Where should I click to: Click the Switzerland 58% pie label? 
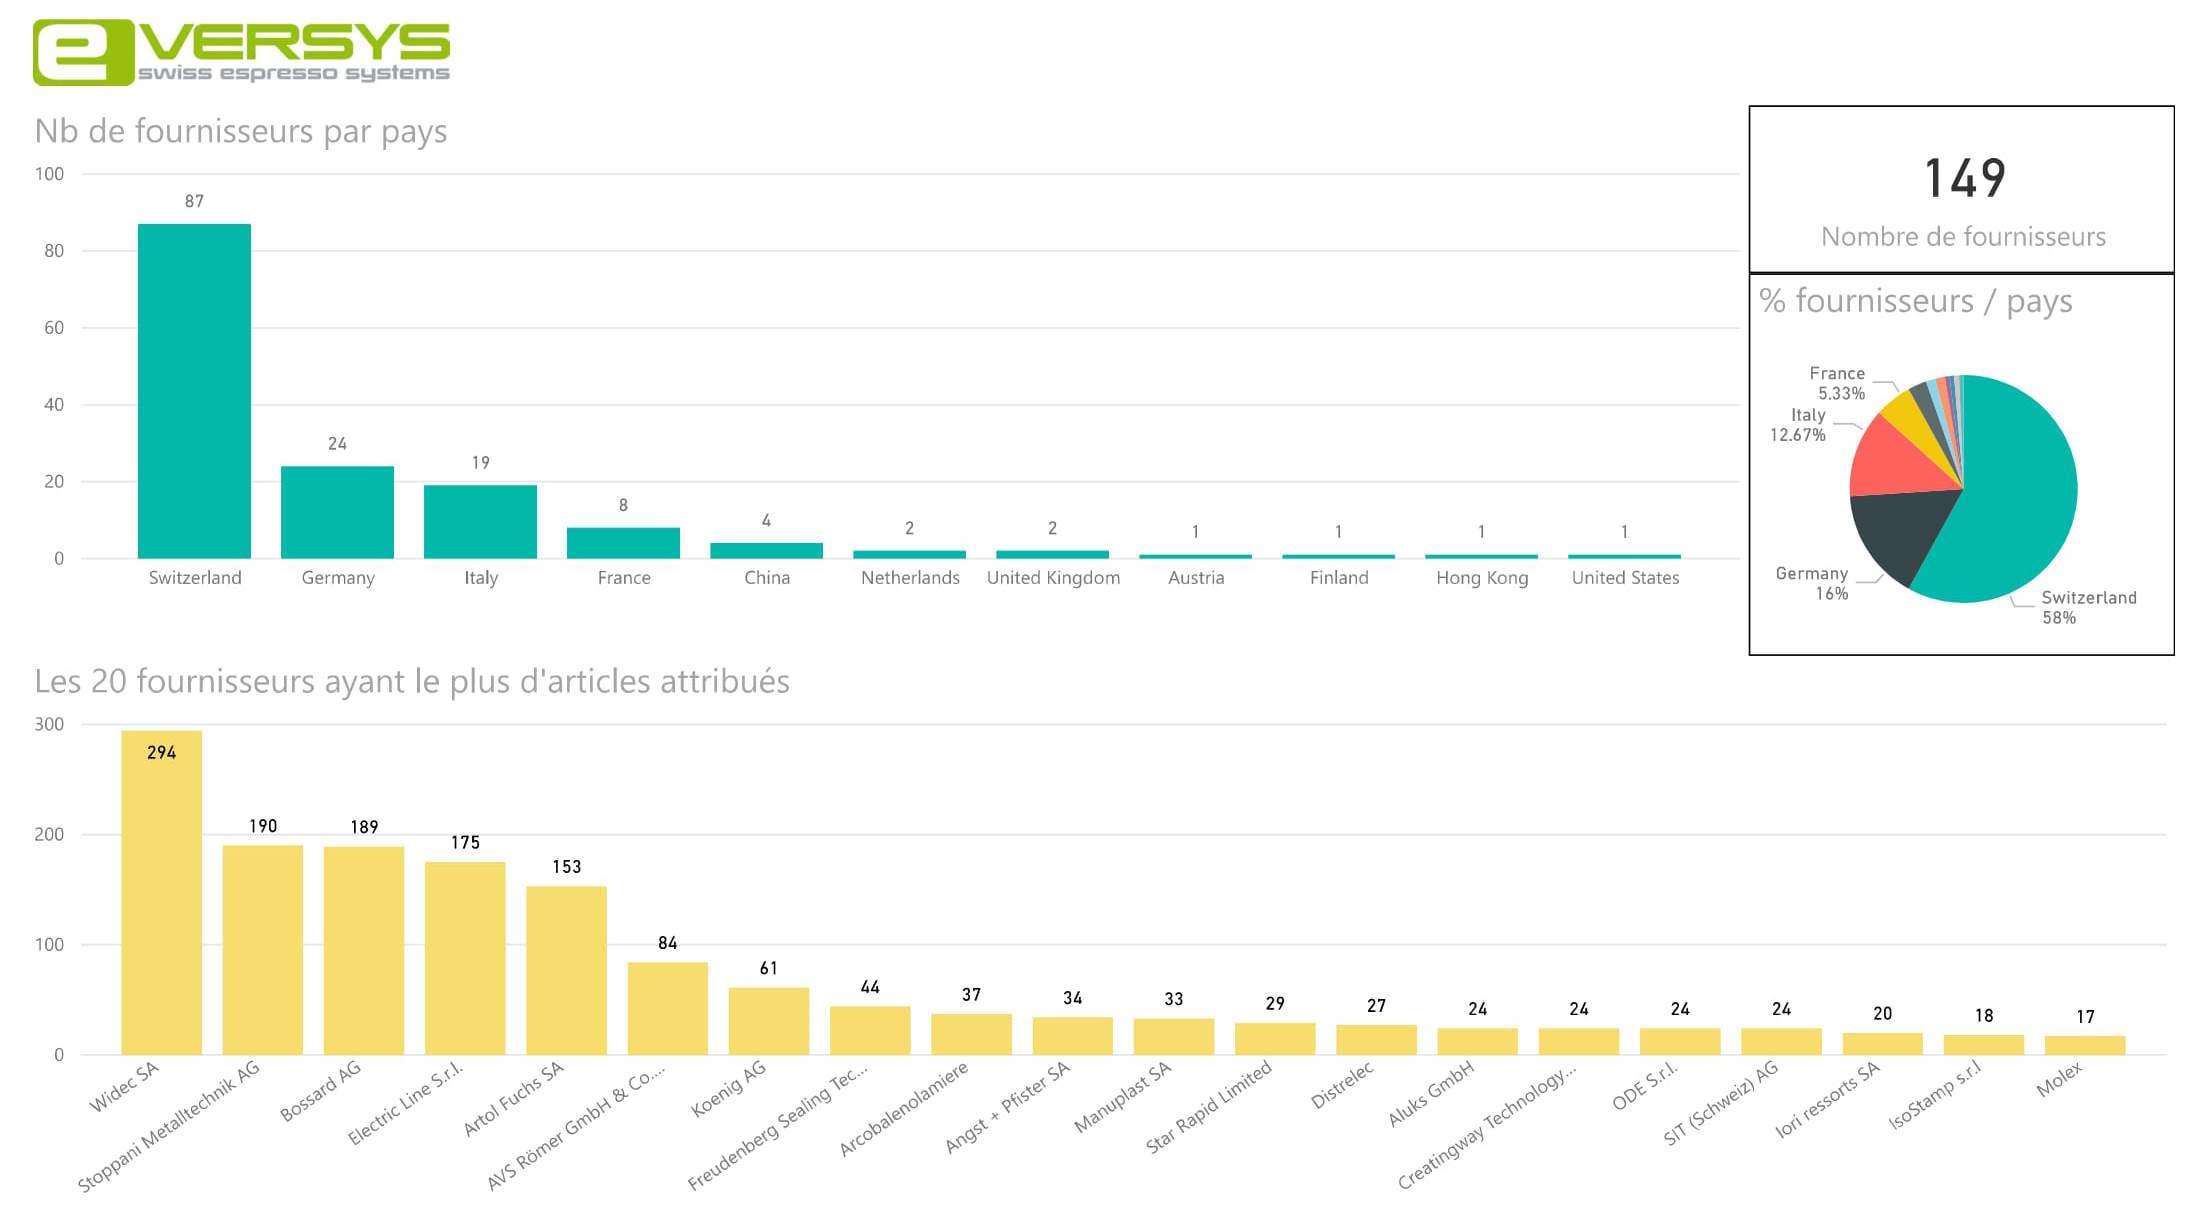(2088, 607)
